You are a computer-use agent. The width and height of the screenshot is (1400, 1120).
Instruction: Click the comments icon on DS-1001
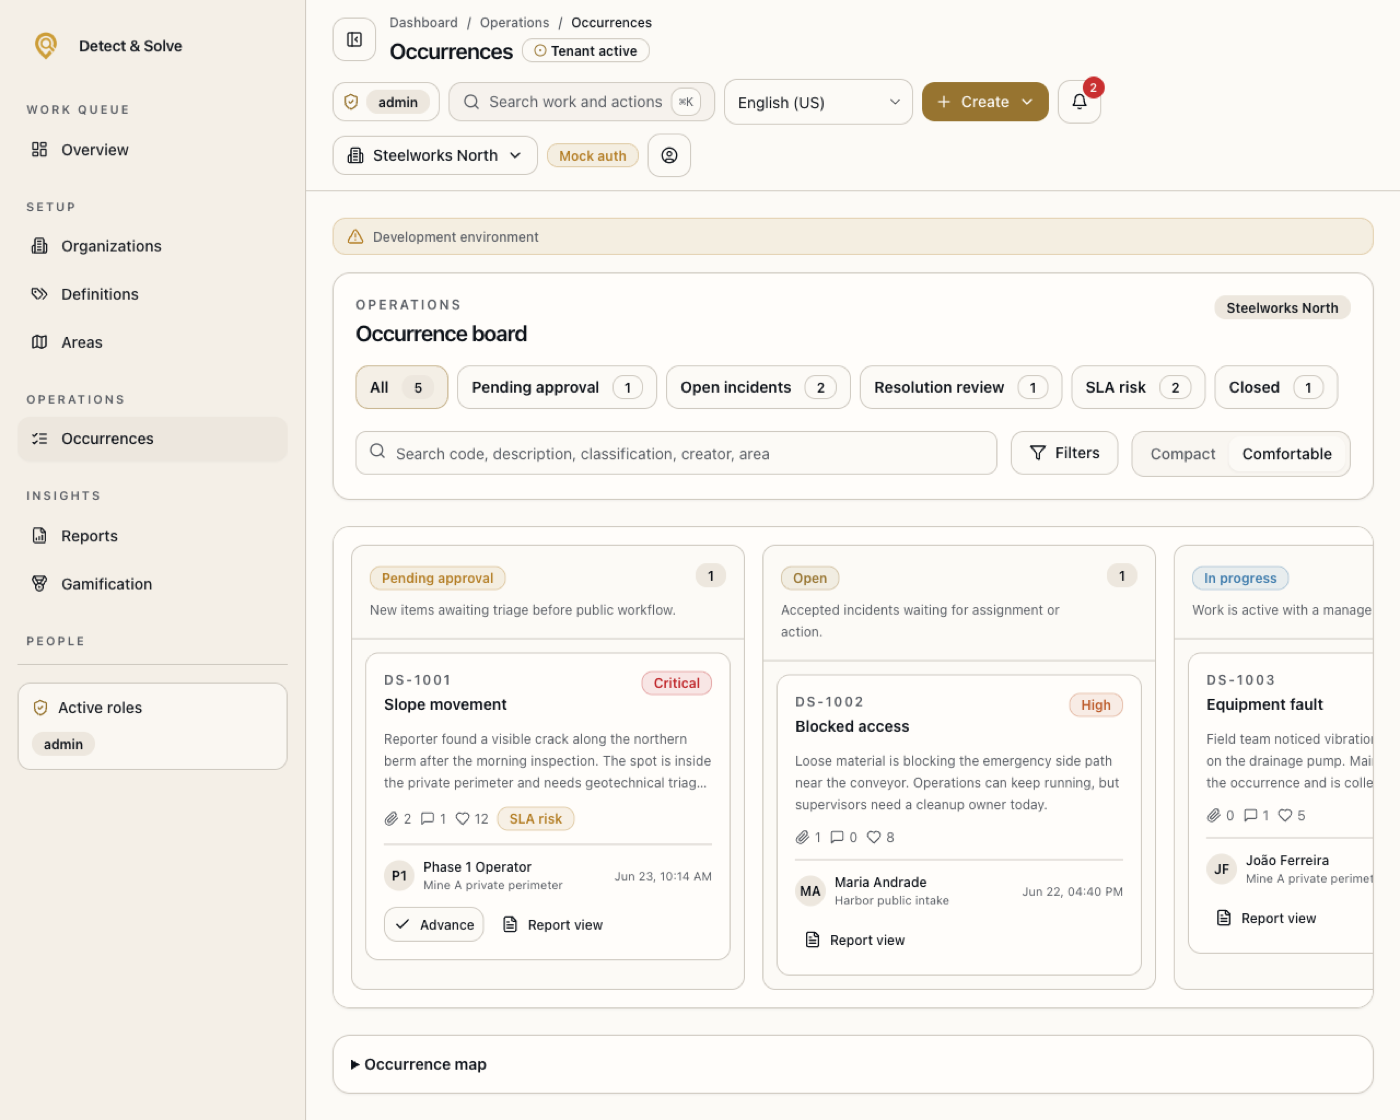pos(427,818)
